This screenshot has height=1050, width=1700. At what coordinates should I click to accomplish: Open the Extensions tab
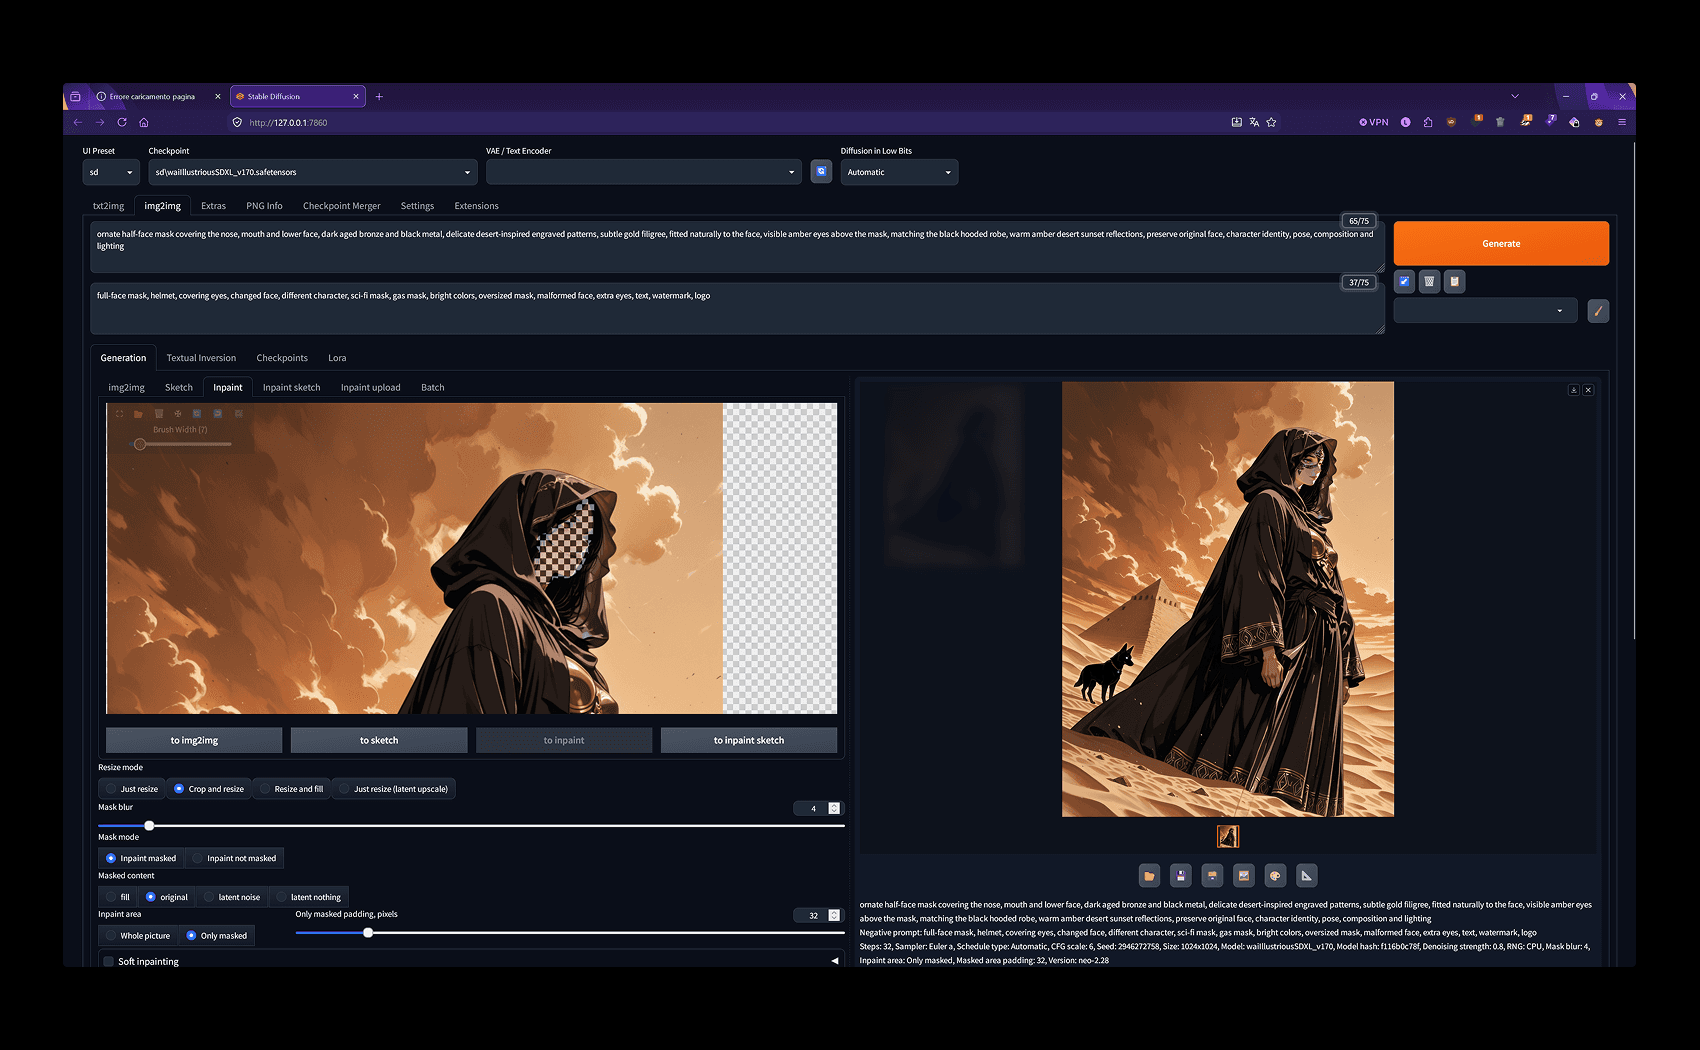click(x=476, y=206)
